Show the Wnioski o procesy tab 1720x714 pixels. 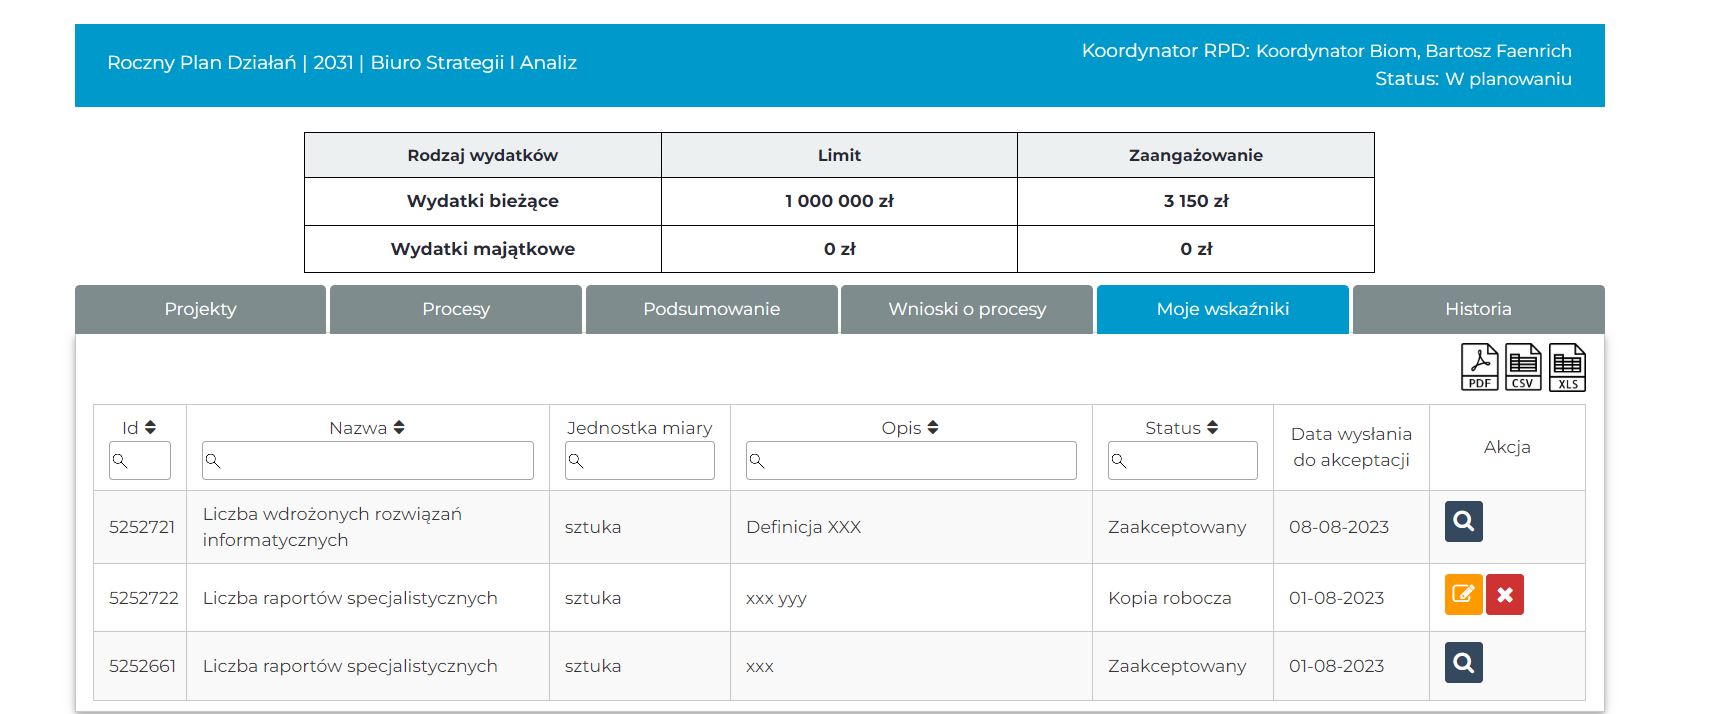967,309
